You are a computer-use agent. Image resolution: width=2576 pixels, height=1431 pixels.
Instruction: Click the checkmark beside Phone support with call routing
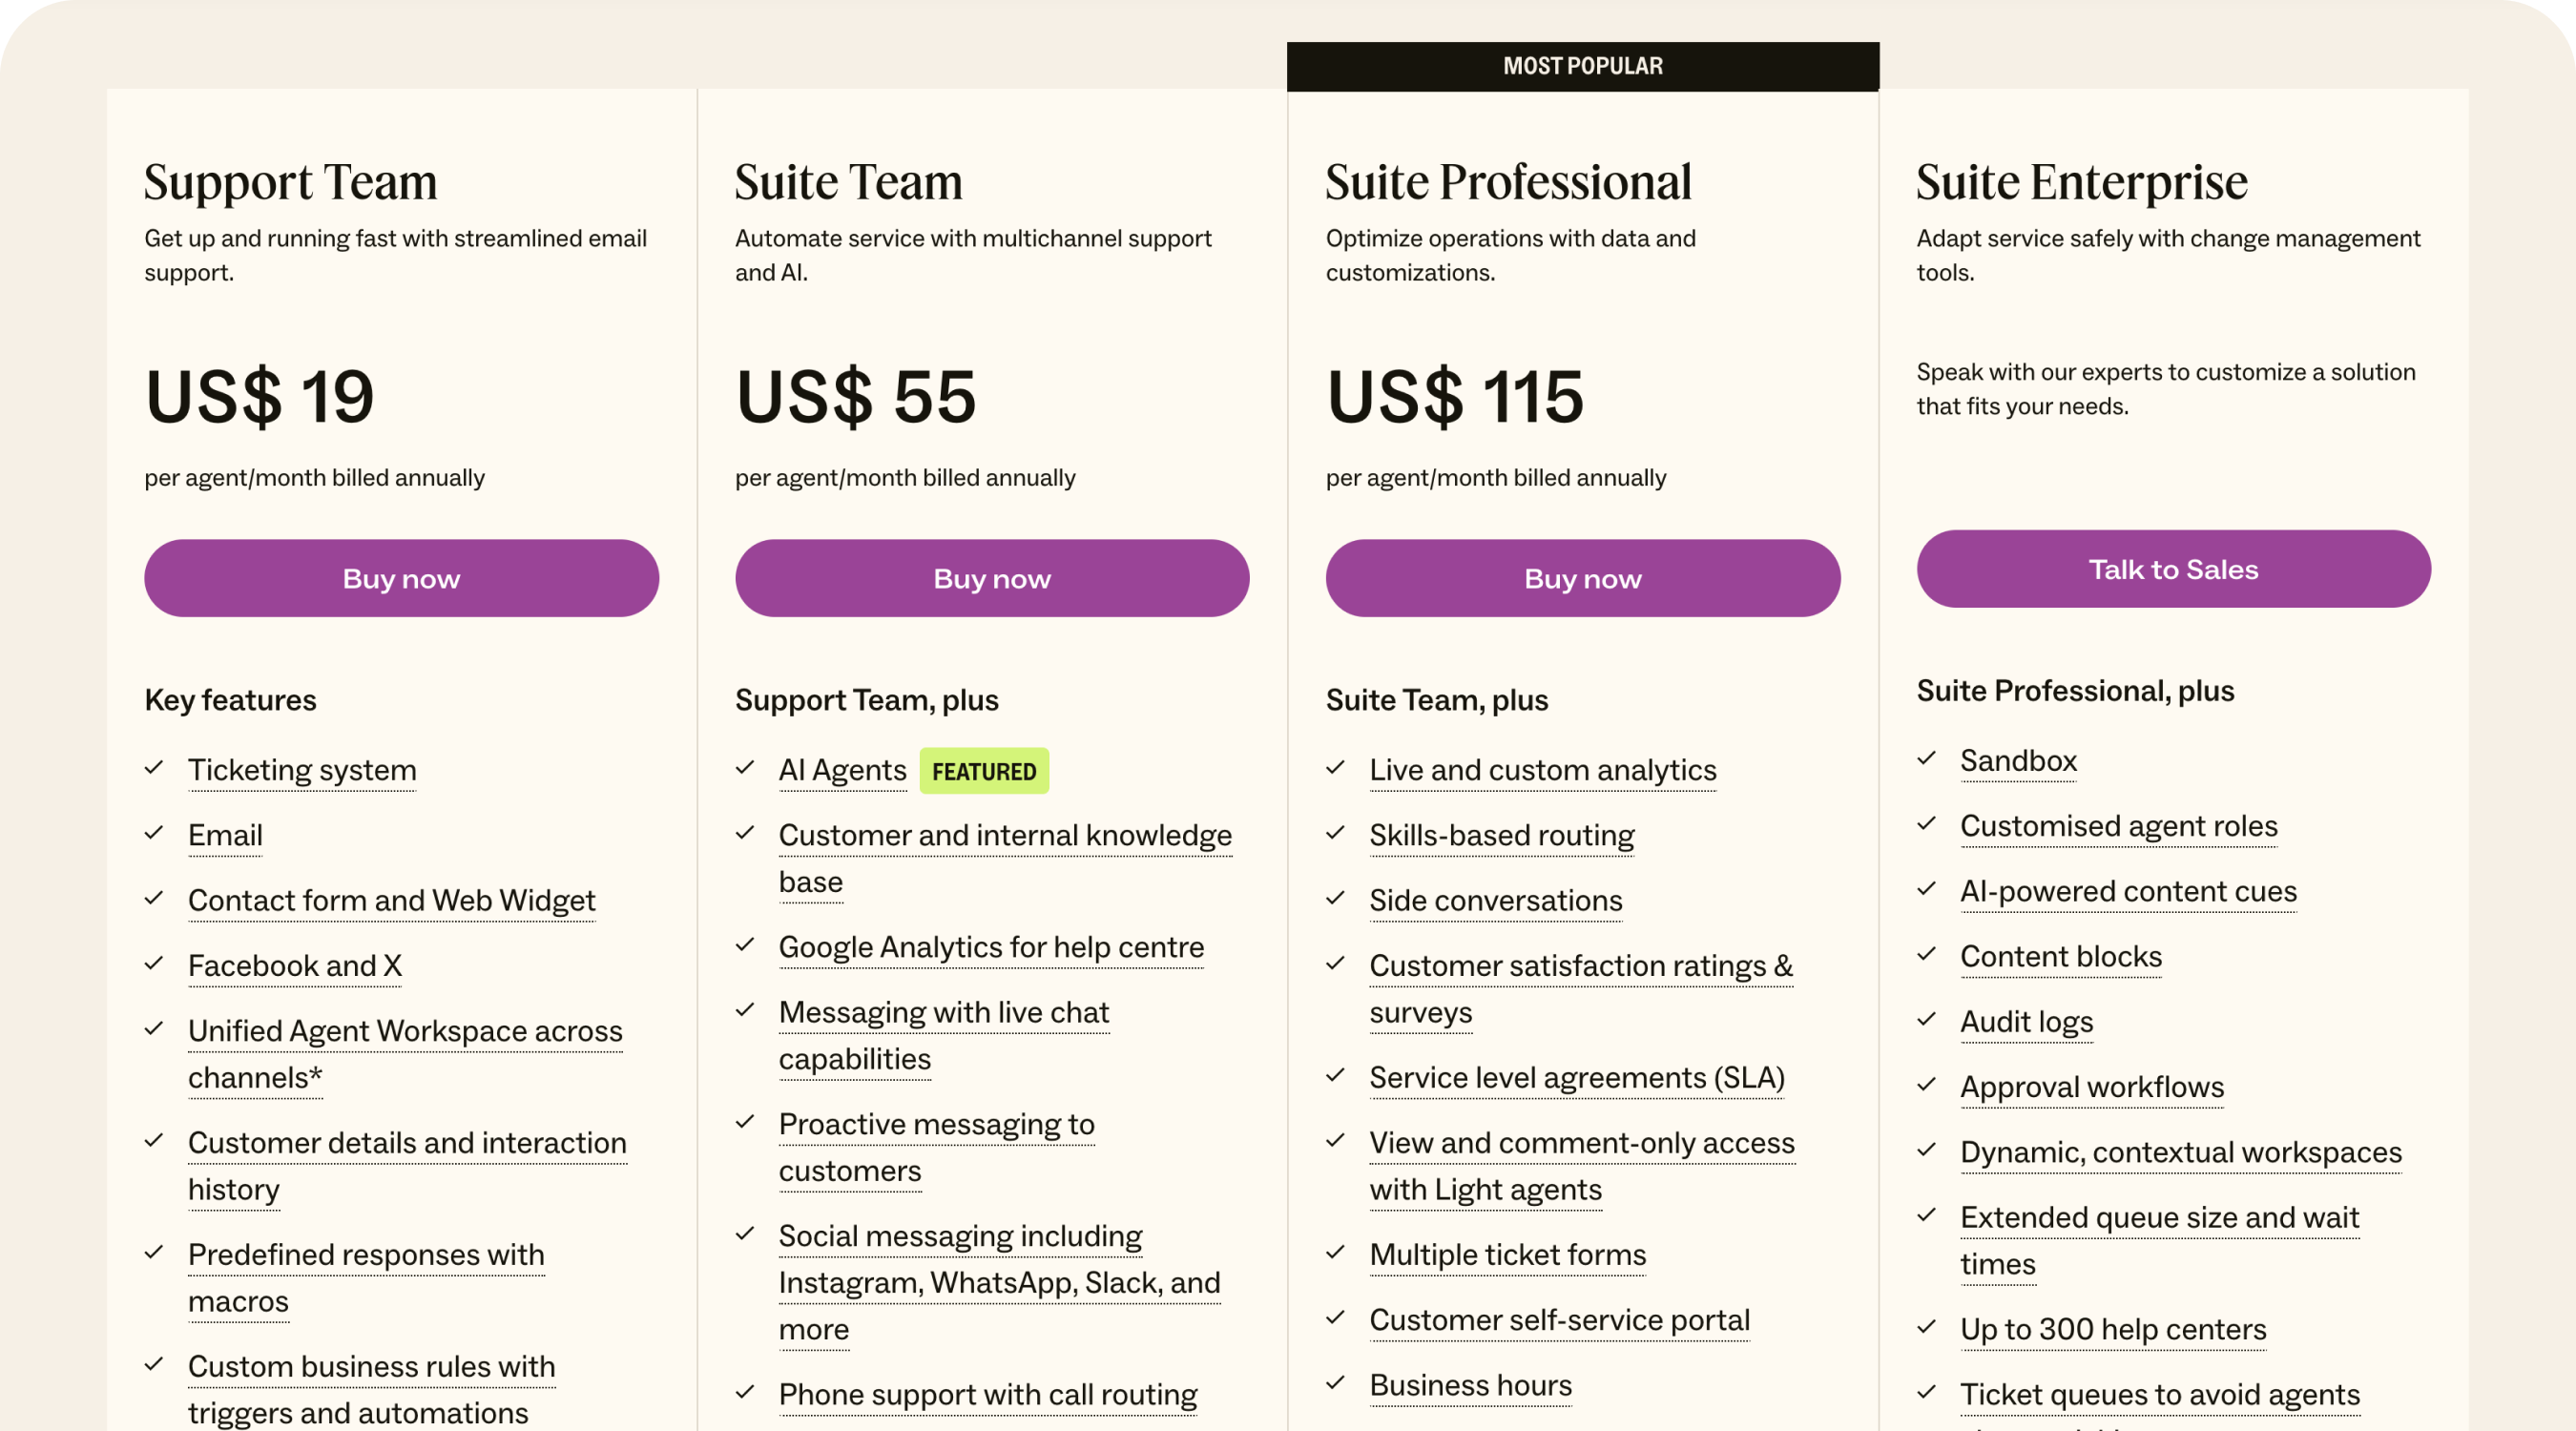point(745,1392)
